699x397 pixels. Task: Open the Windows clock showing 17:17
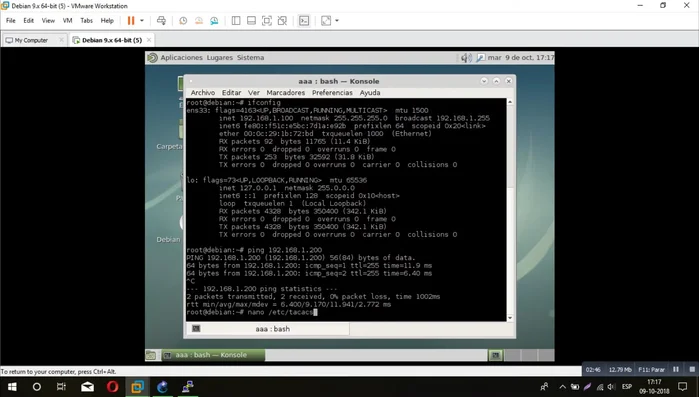point(654,387)
